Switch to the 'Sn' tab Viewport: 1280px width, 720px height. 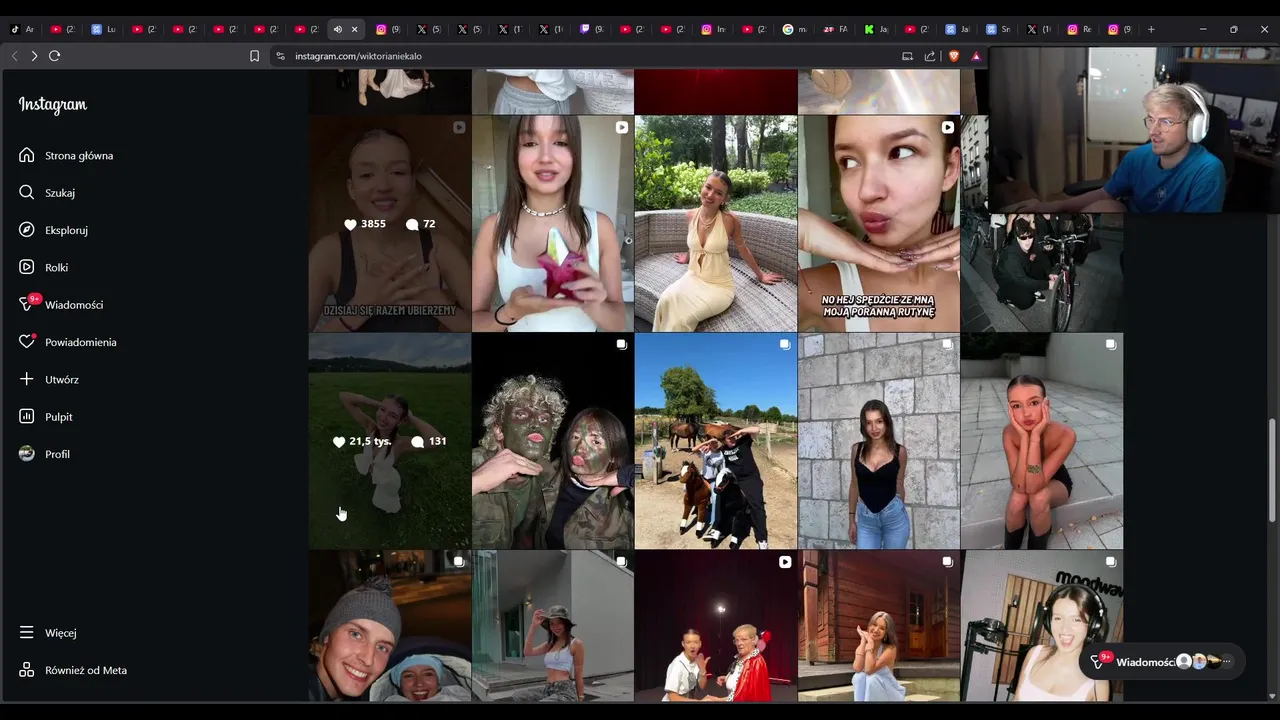click(x=999, y=29)
